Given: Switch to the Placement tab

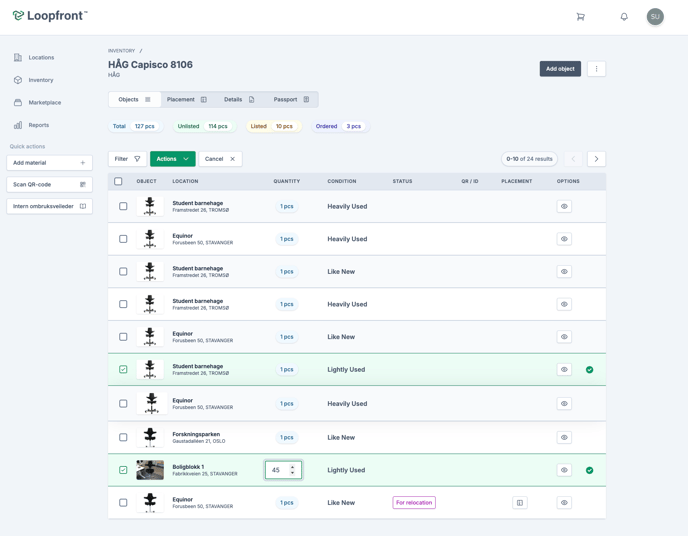Looking at the screenshot, I should 186,100.
